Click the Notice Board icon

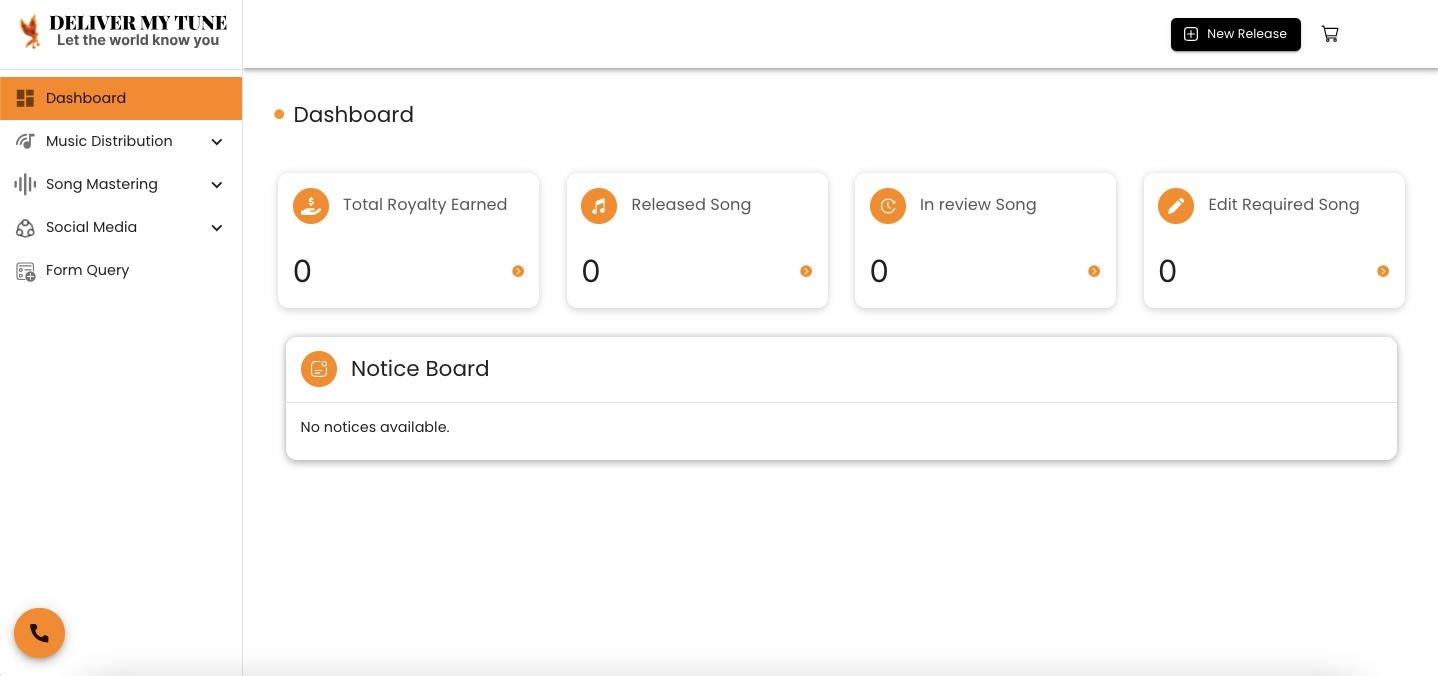(x=319, y=368)
